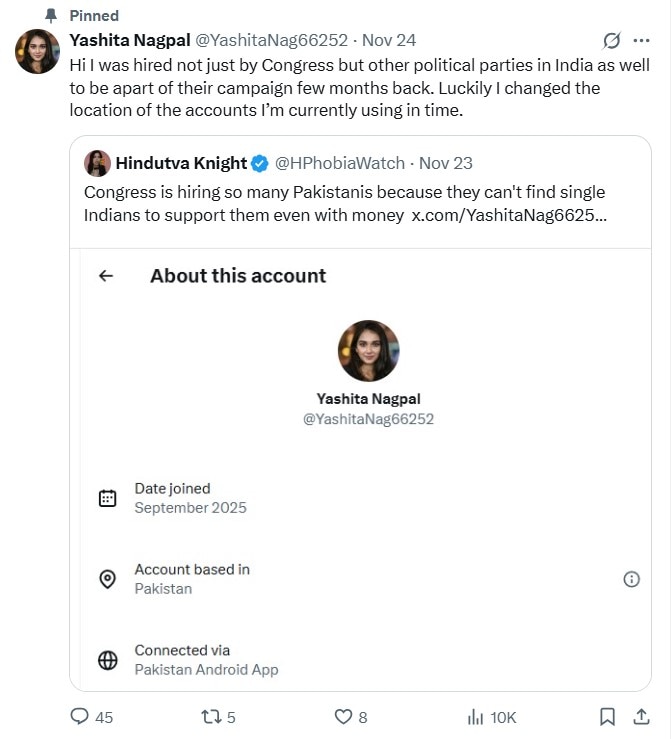This screenshot has height=739, width=672.
Task: Like the tweet with heart icon
Action: click(343, 716)
